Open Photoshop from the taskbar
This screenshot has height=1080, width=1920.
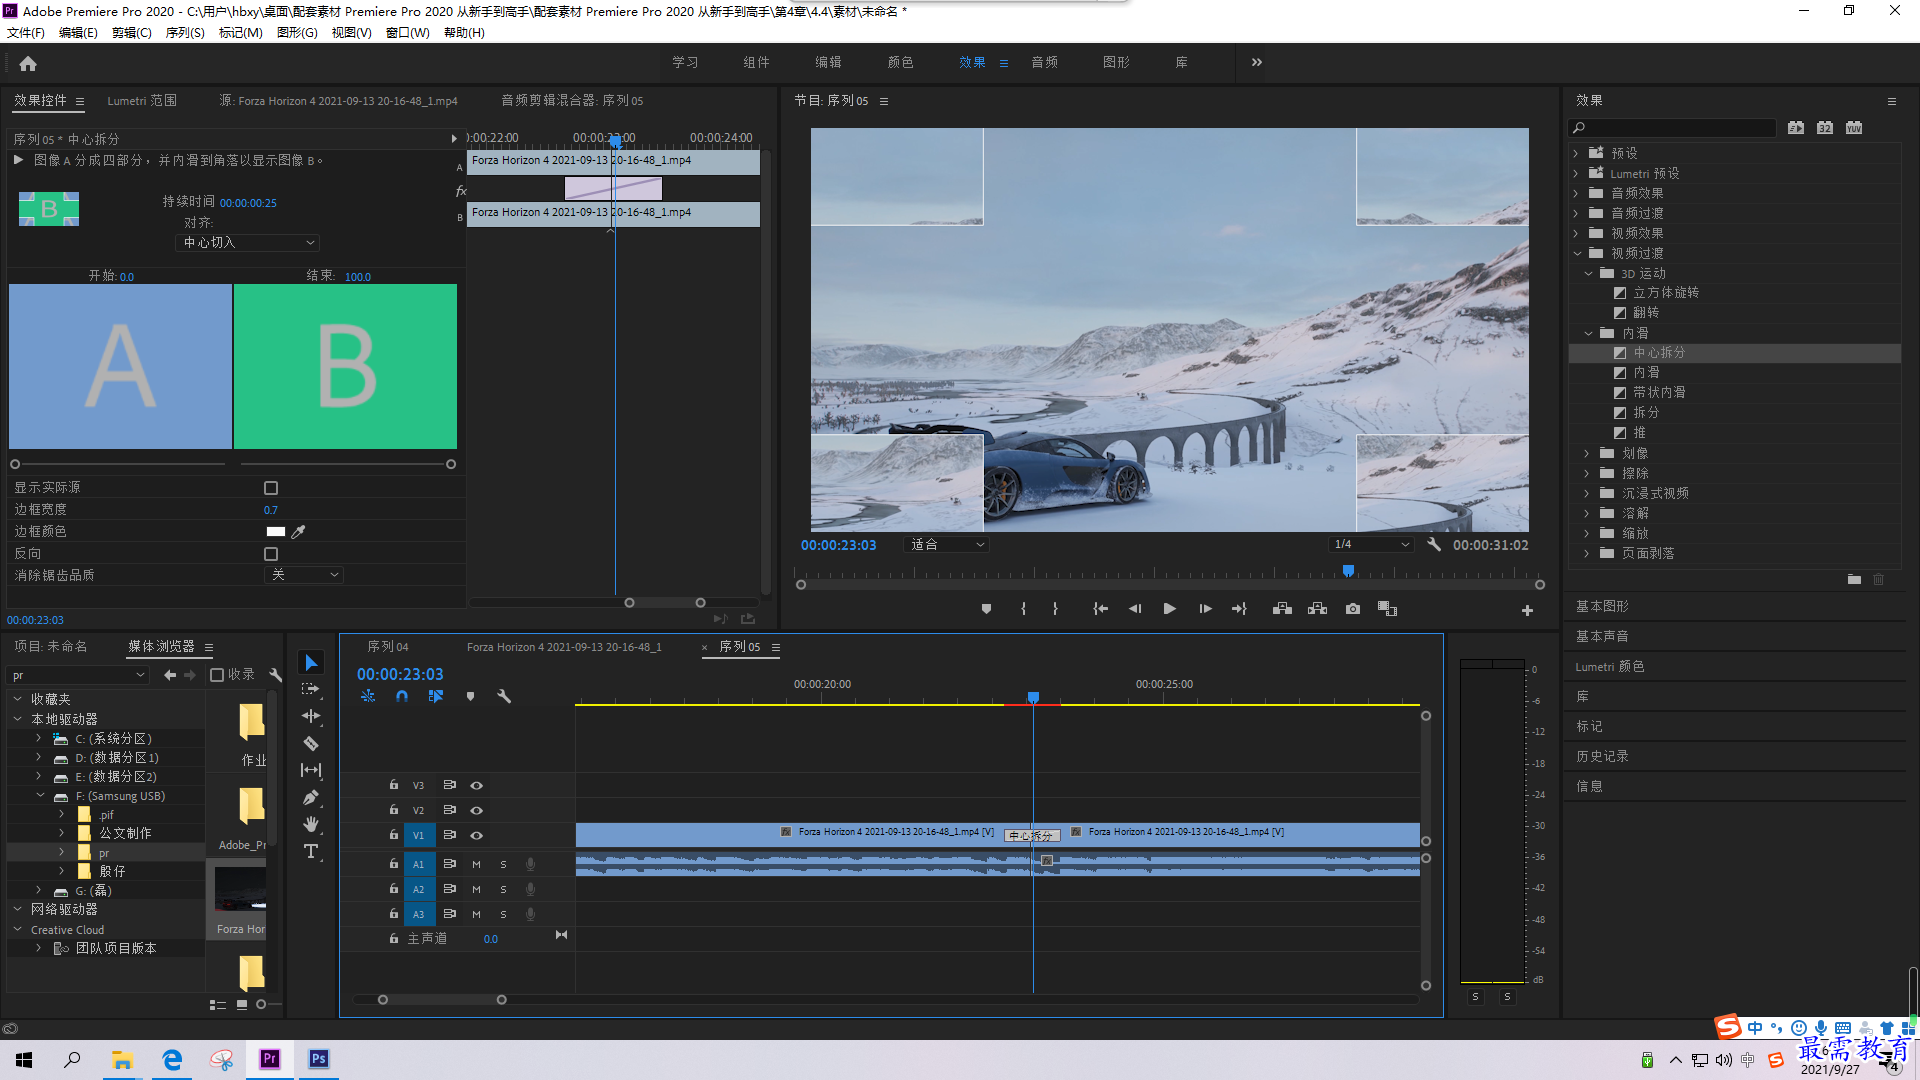pos(318,1059)
